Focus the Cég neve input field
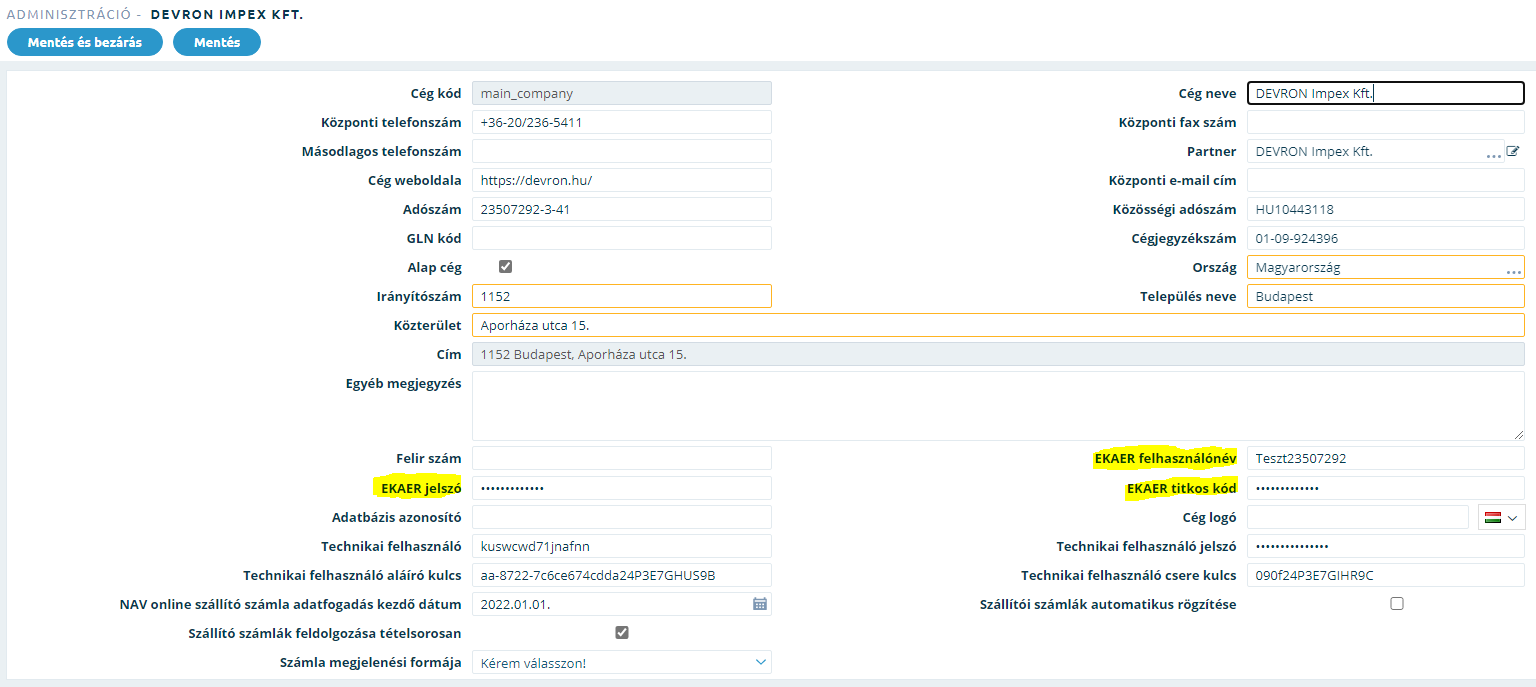 [x=1386, y=93]
